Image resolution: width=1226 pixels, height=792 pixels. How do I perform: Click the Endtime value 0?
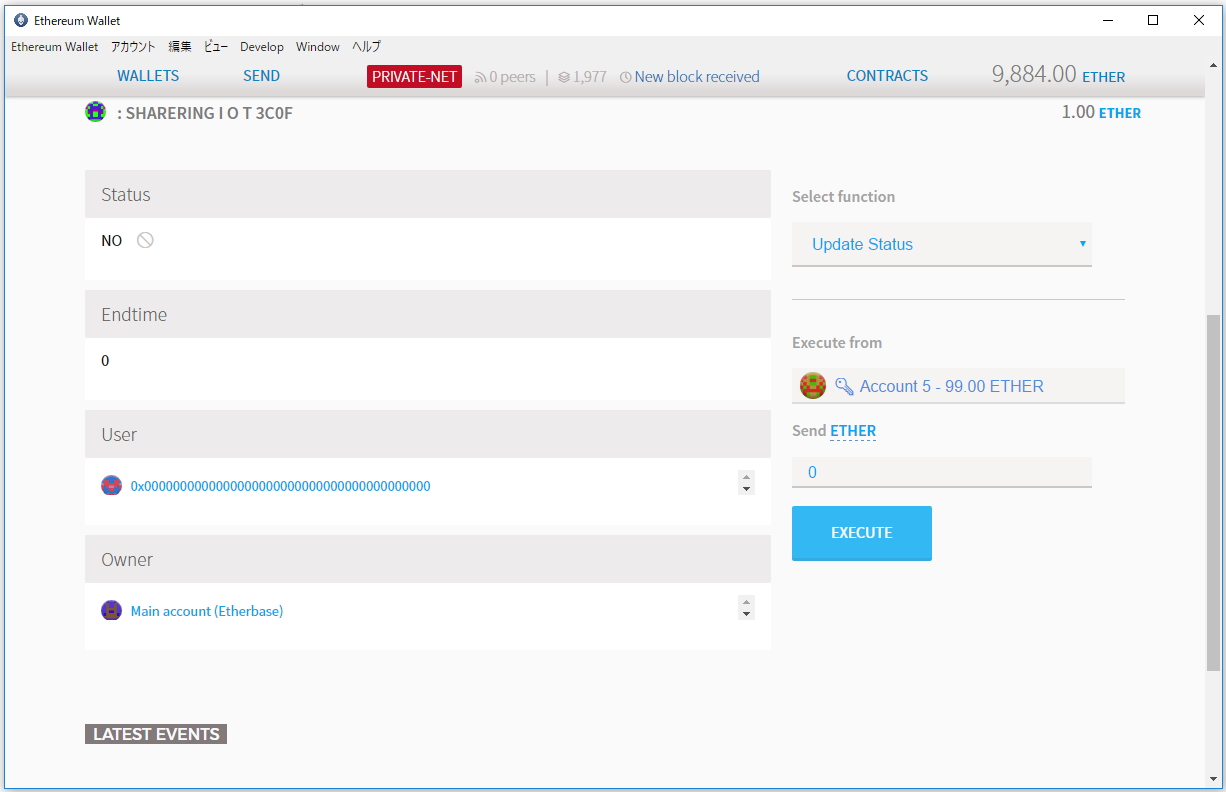pos(105,360)
